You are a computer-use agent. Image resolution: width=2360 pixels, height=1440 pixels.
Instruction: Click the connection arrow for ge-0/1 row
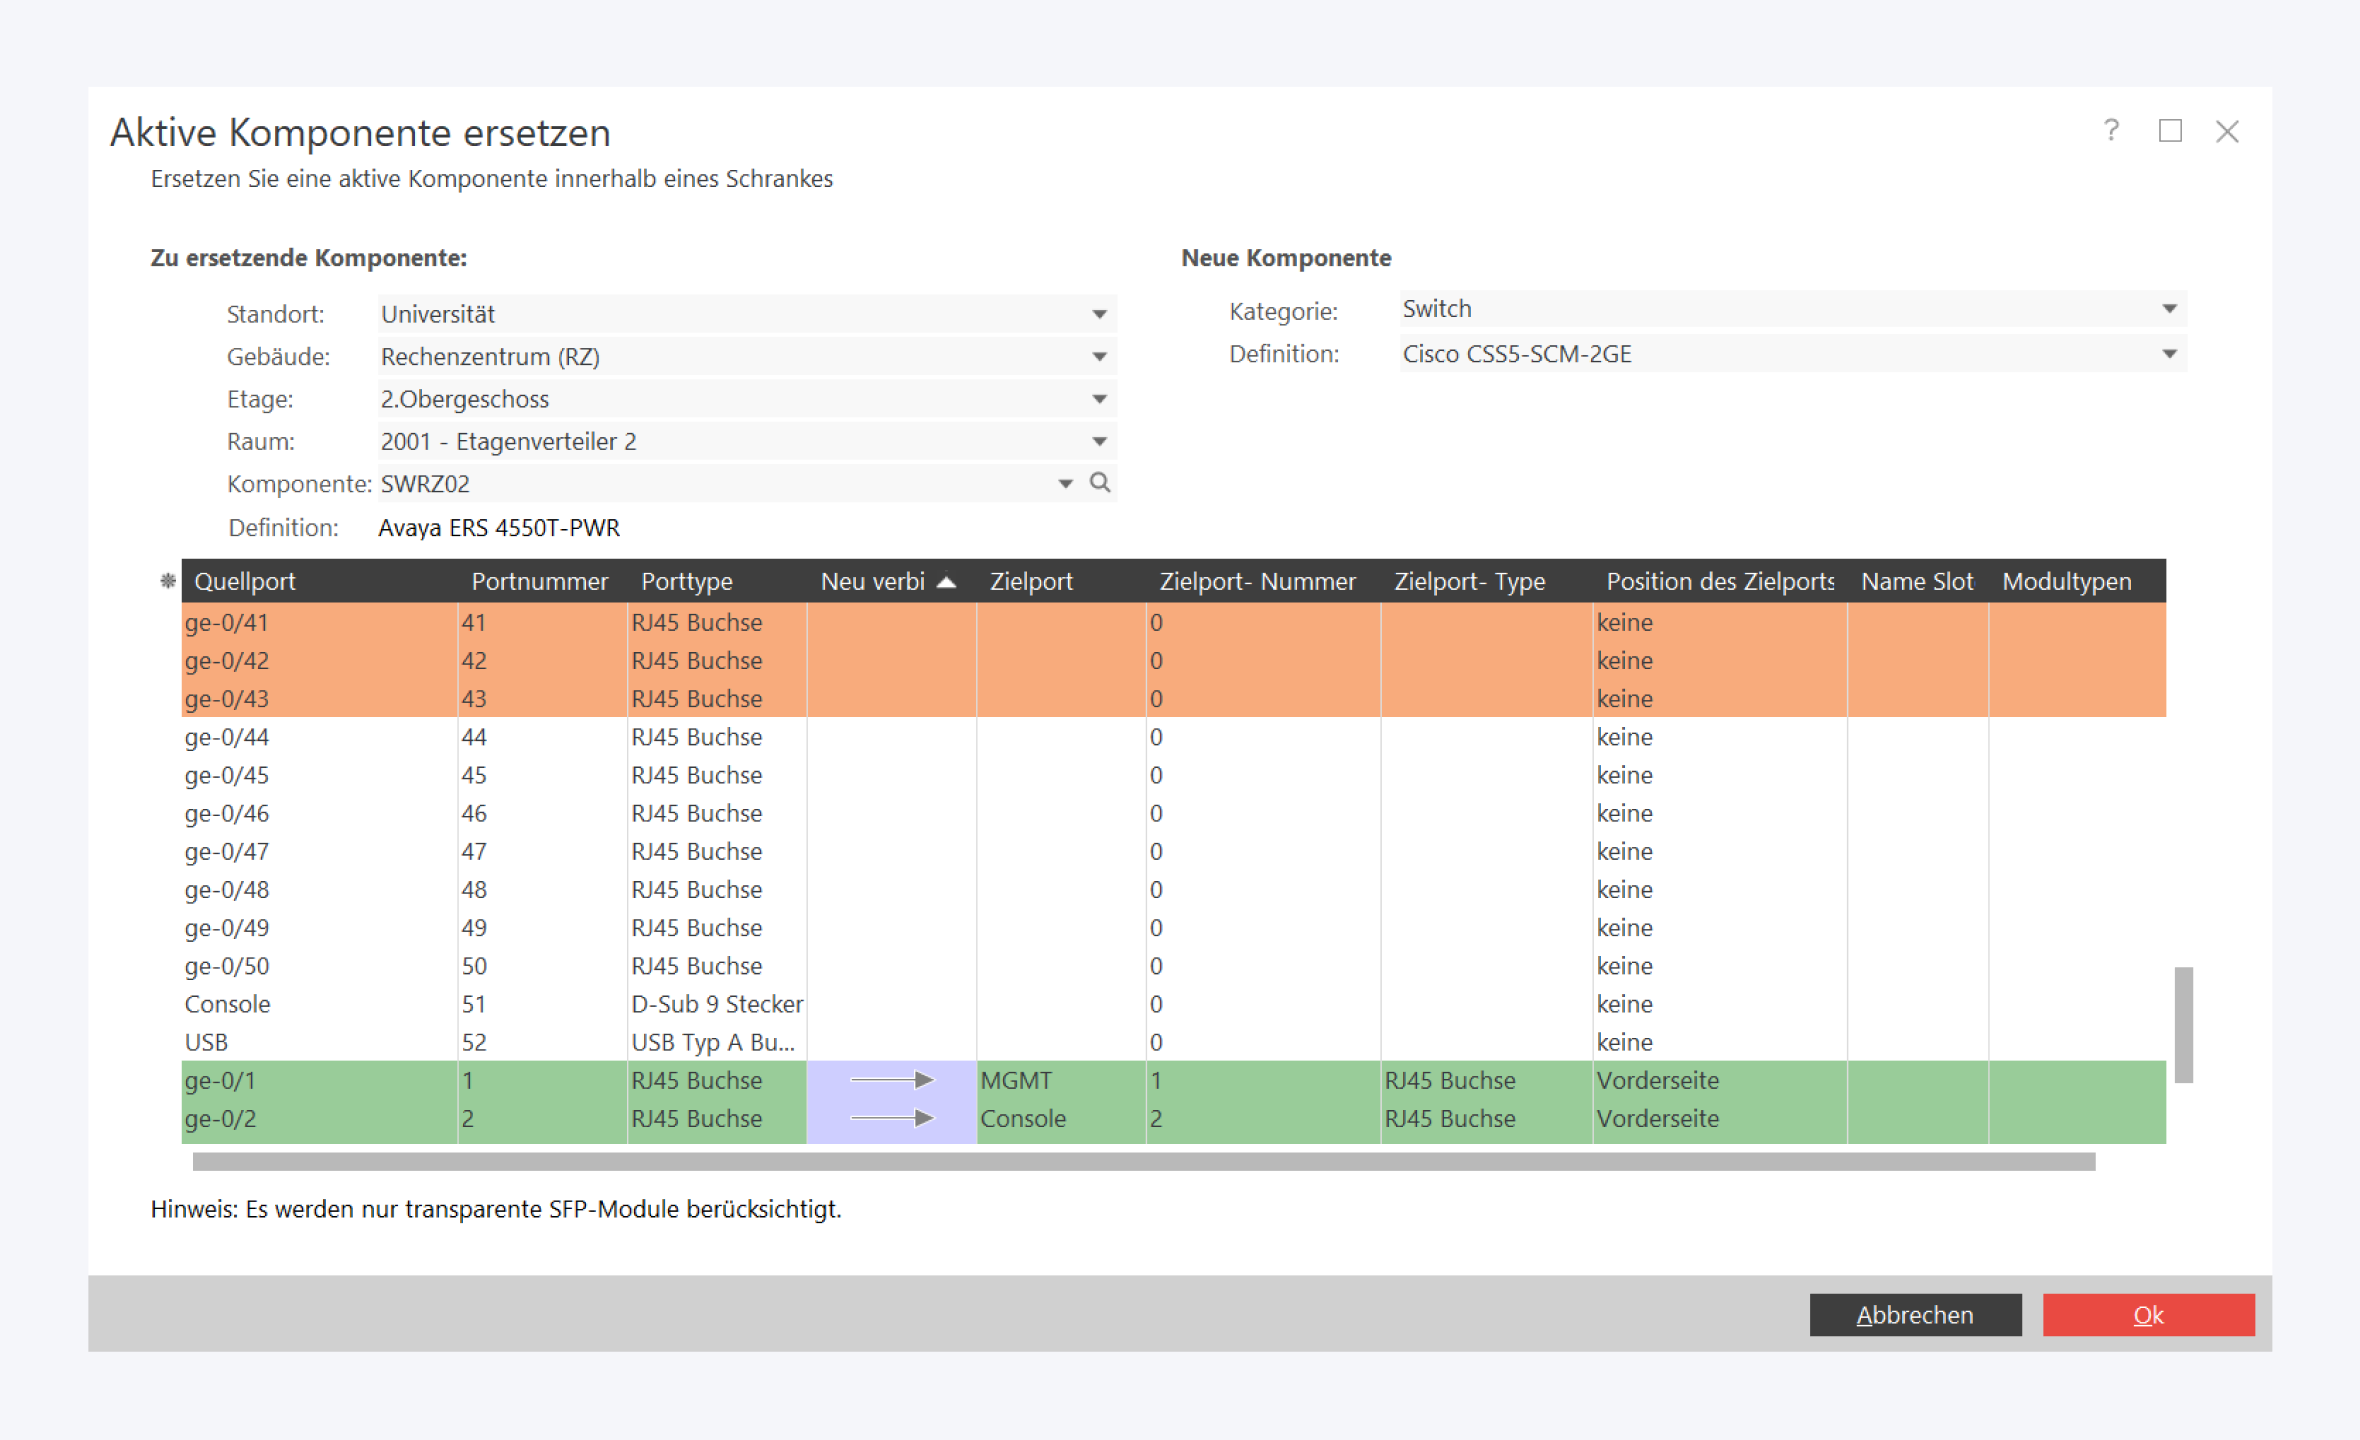(x=891, y=1080)
